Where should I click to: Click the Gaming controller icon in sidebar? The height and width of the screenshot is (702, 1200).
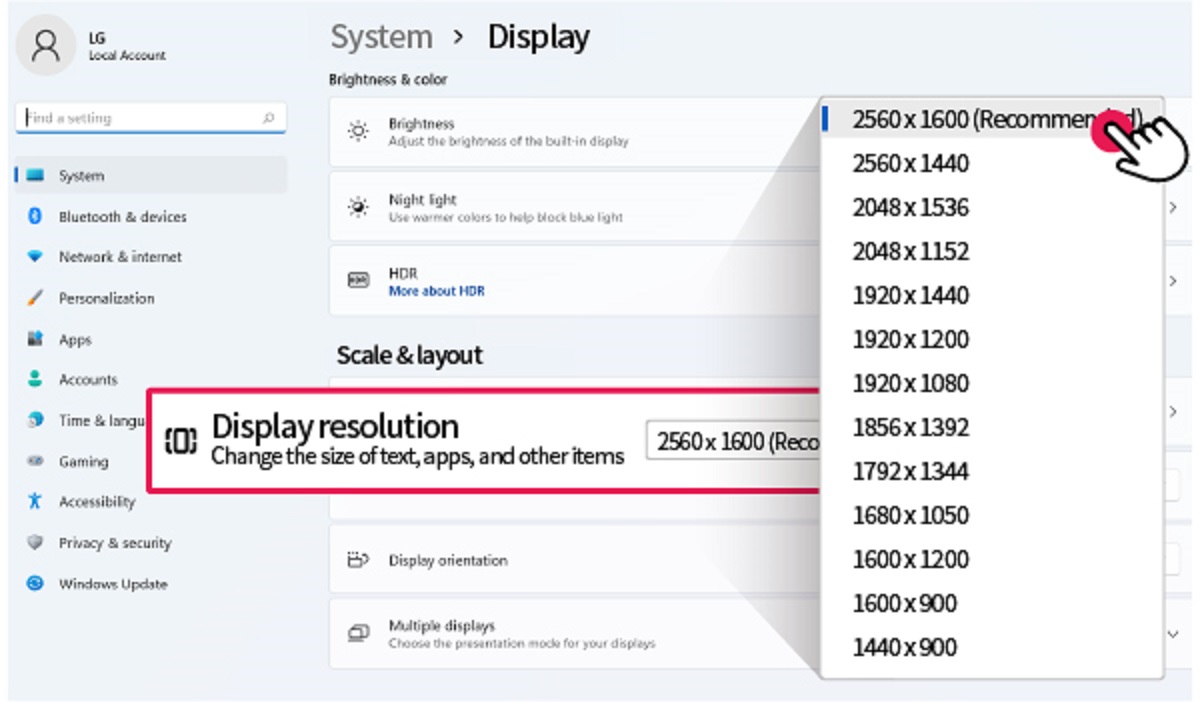(x=37, y=461)
